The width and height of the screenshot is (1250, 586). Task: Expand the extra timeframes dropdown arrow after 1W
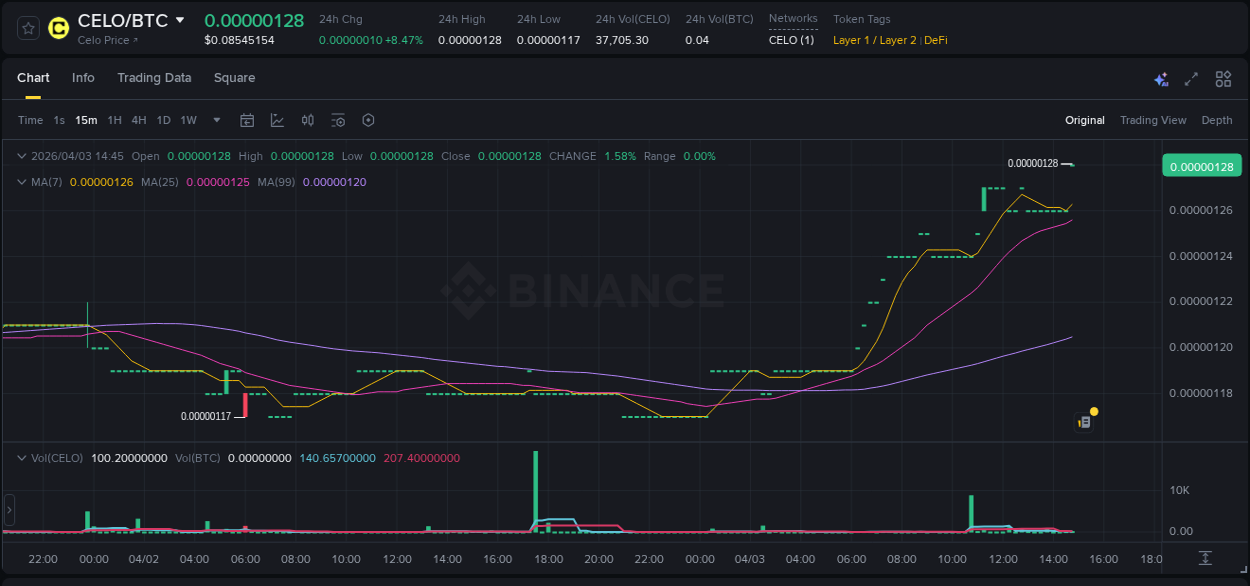(x=215, y=120)
